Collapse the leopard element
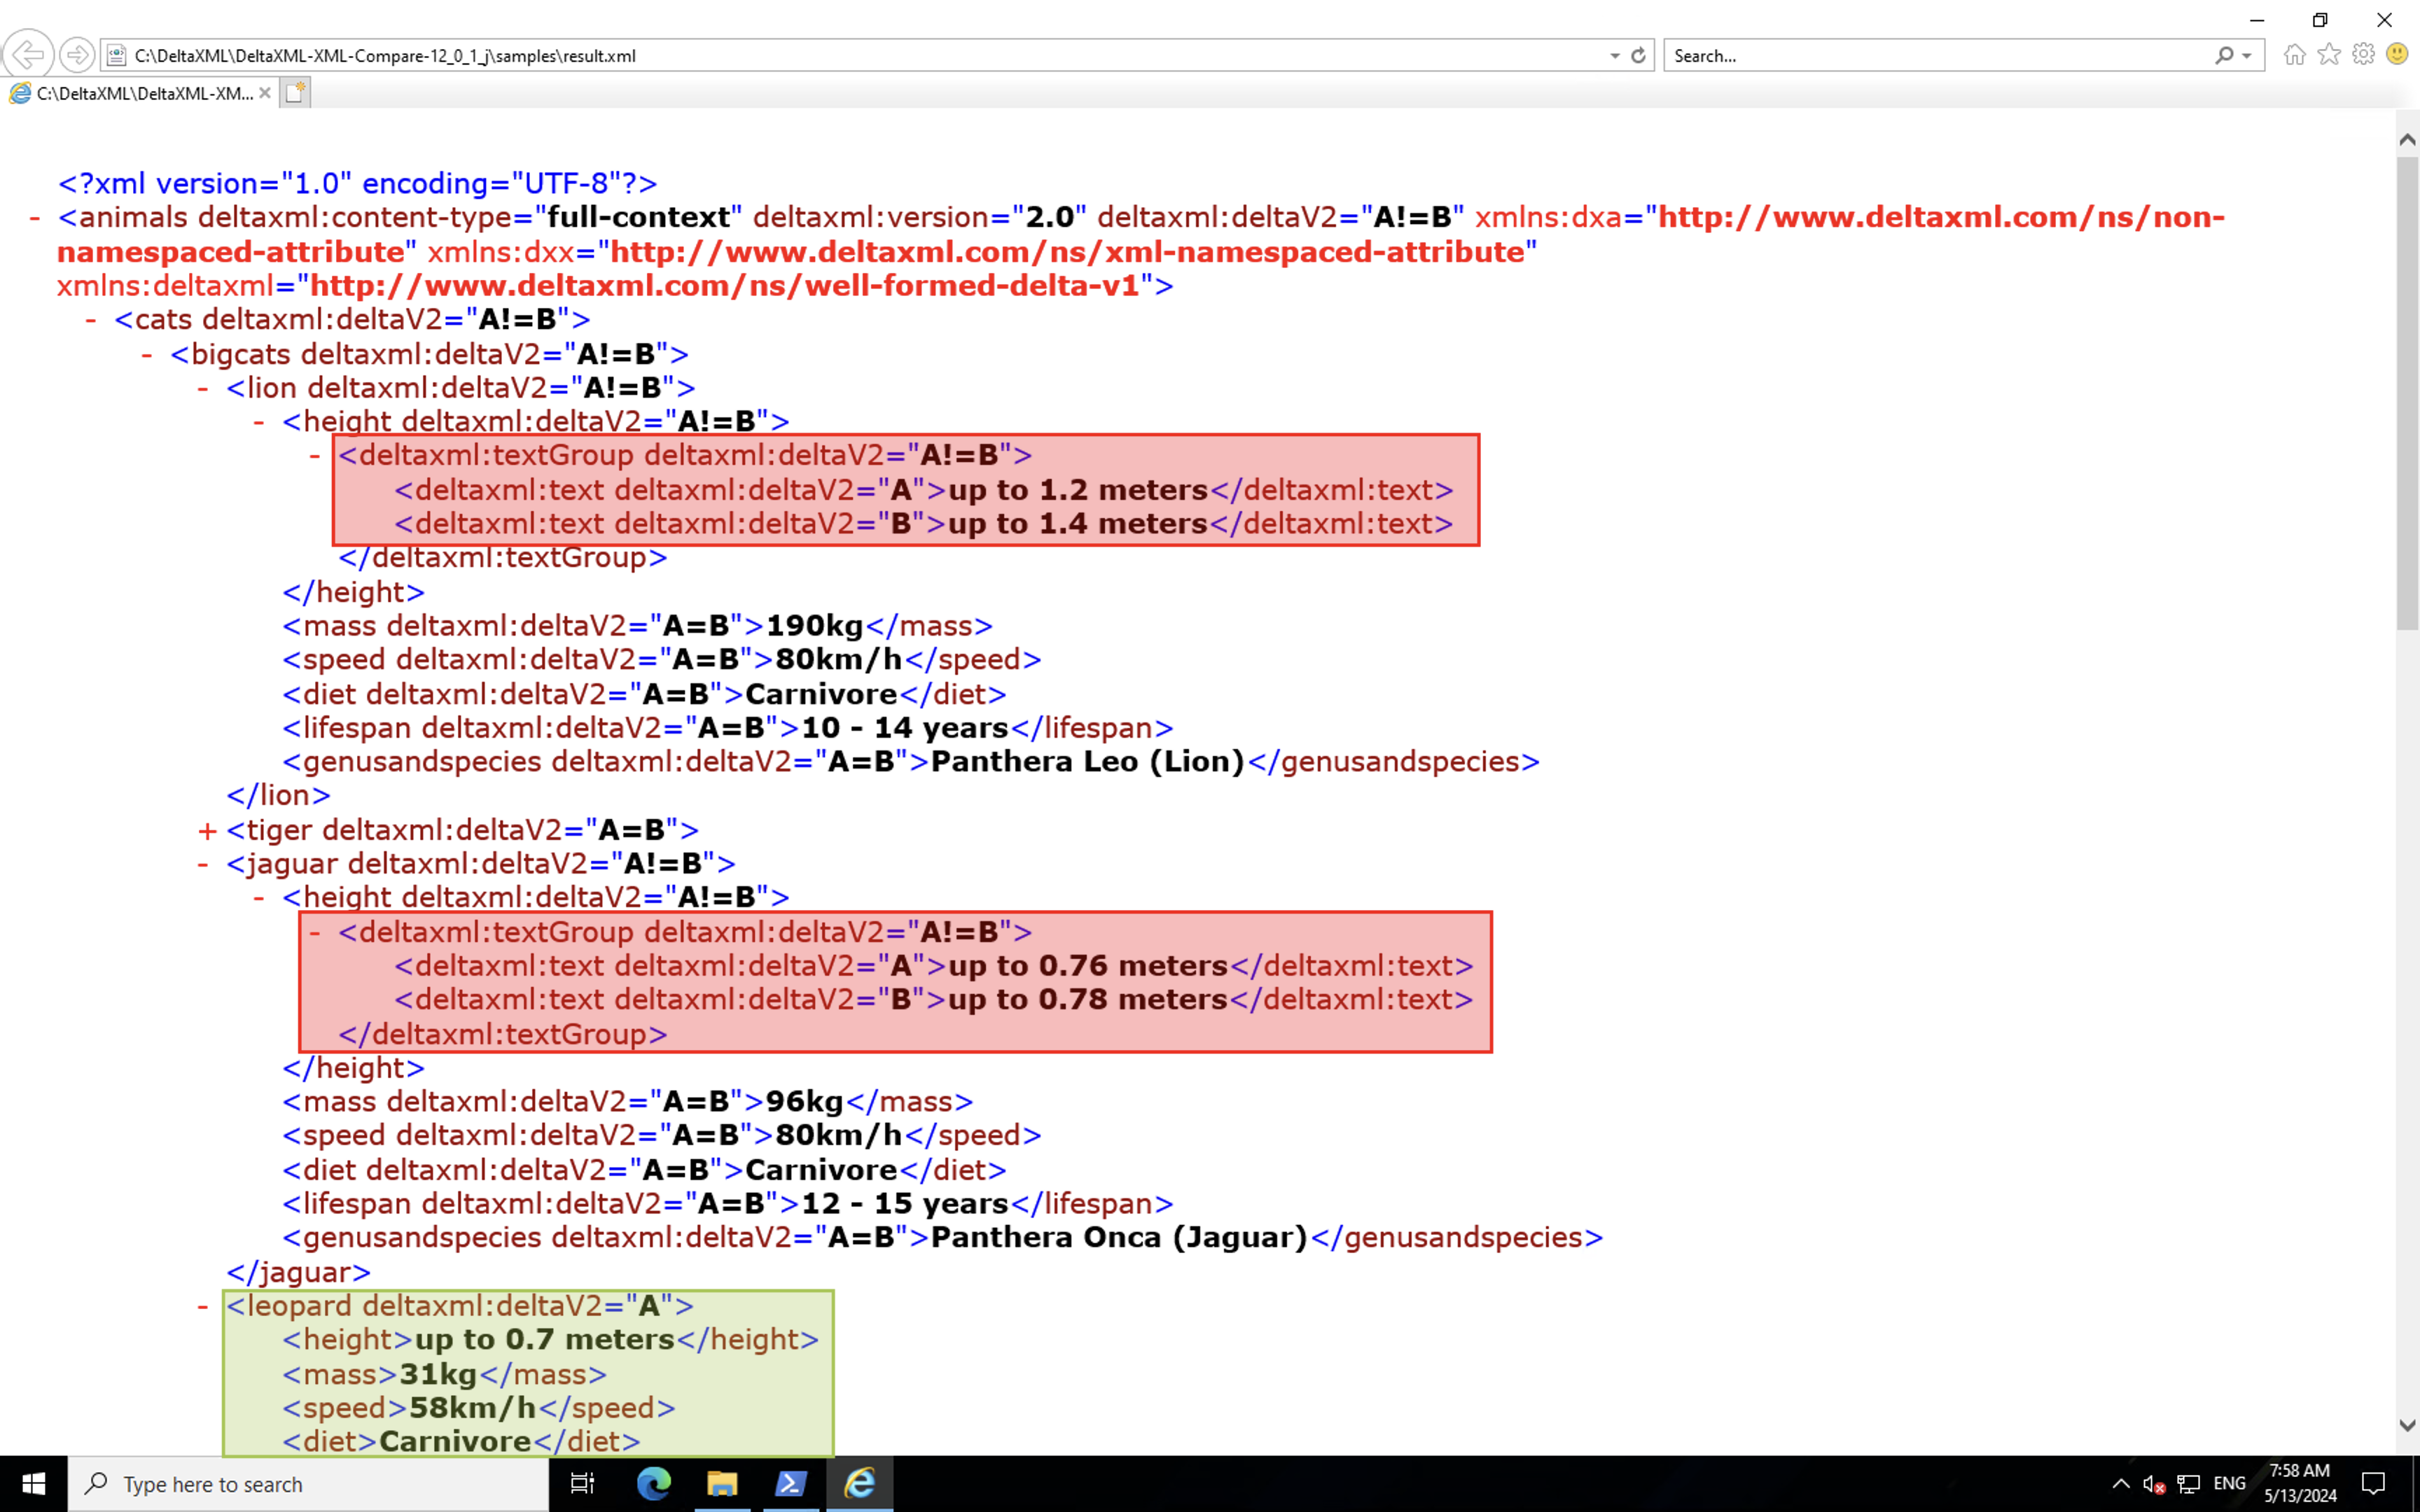This screenshot has height=1512, width=2420. [x=203, y=1306]
